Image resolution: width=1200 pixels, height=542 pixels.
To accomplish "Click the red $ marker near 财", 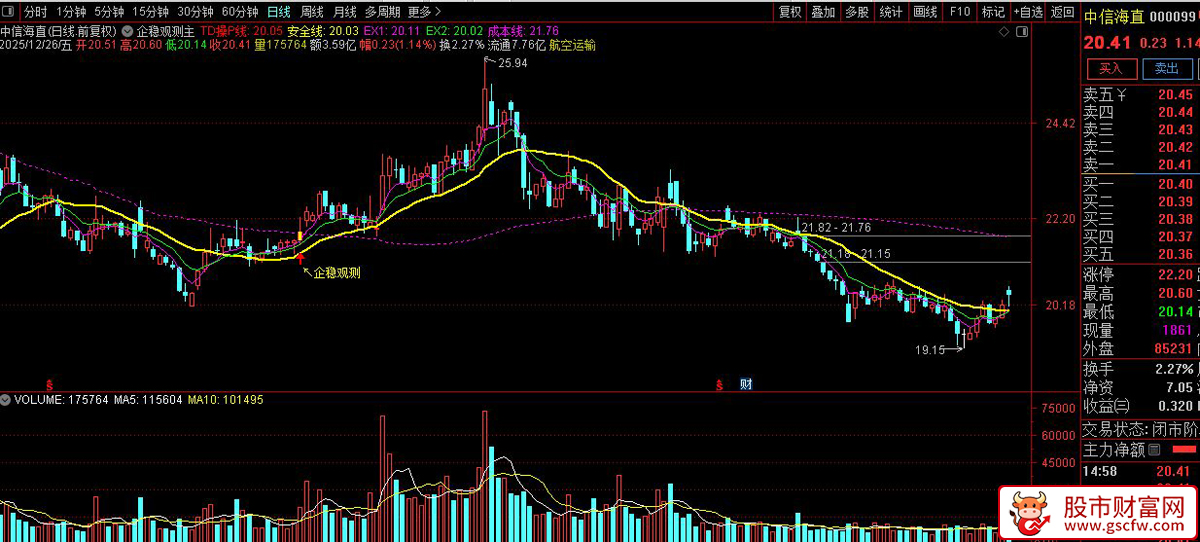I will click(718, 384).
